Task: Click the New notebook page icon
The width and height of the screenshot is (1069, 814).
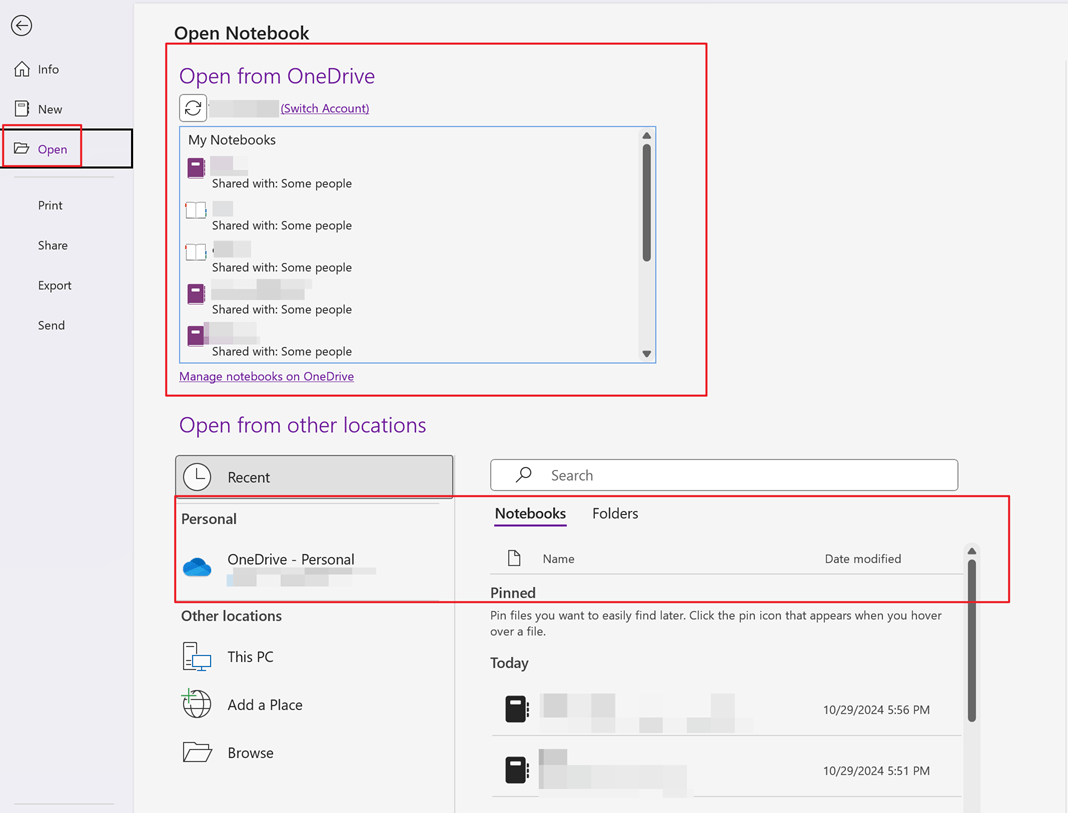Action: click(22, 108)
